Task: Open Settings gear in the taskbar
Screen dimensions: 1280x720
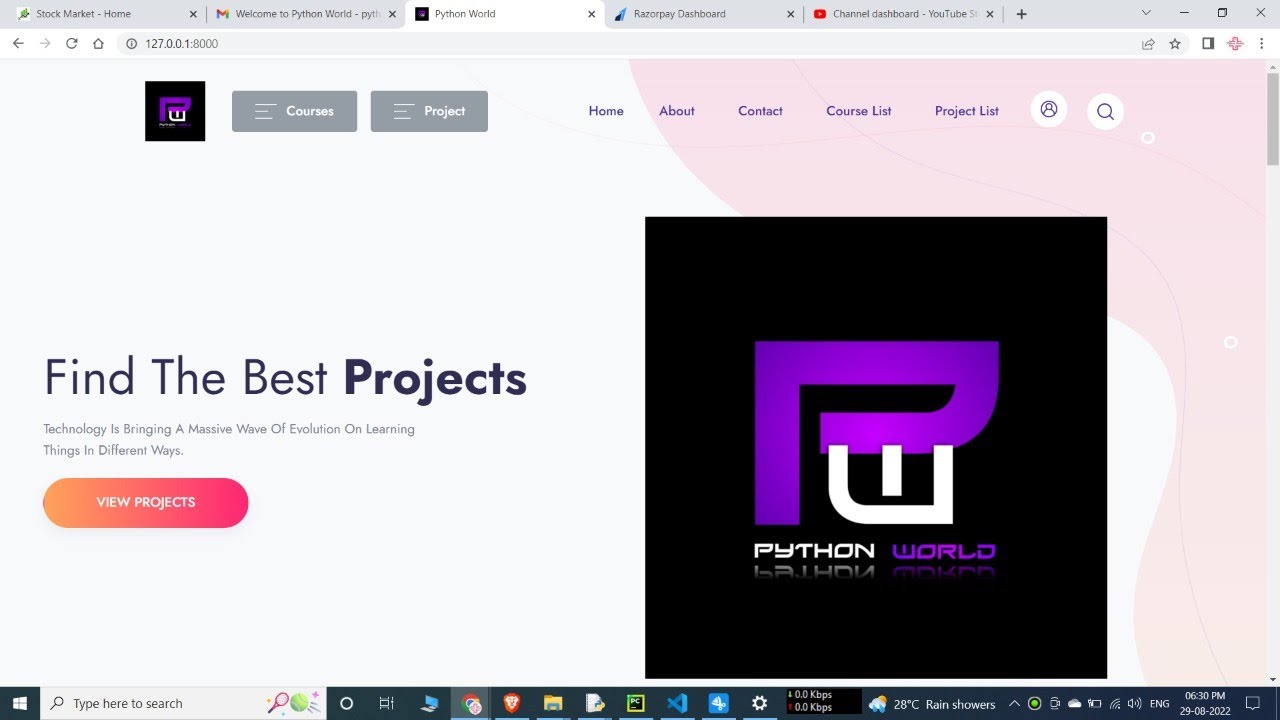Action: tap(760, 703)
